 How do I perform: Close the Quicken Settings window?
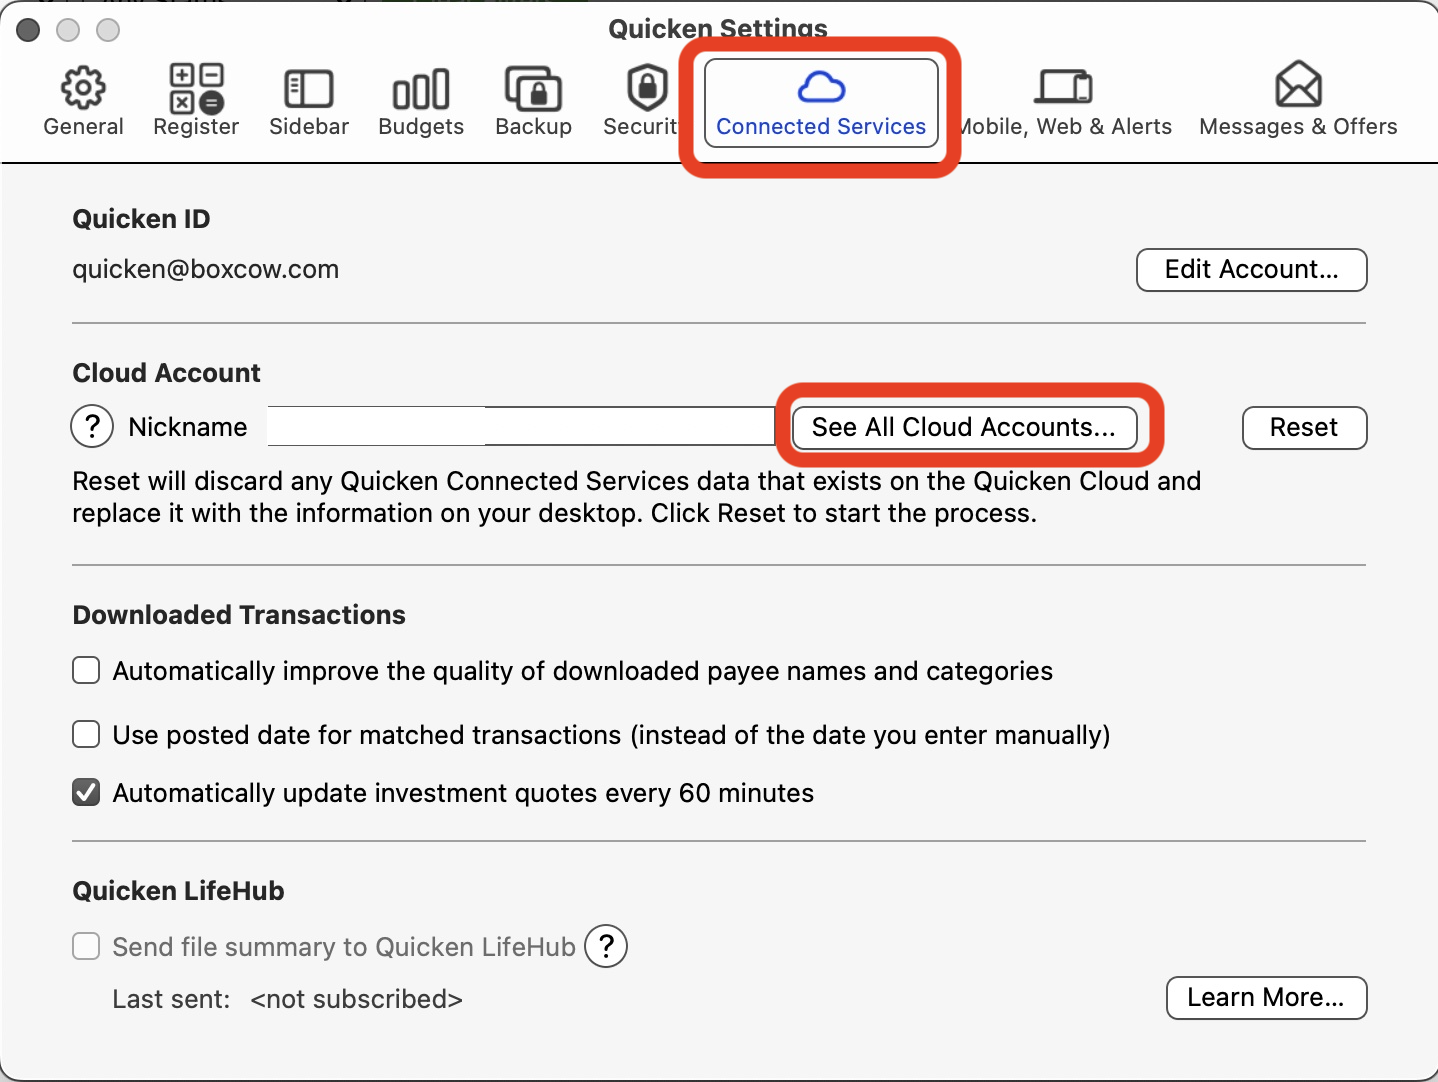coord(28,30)
